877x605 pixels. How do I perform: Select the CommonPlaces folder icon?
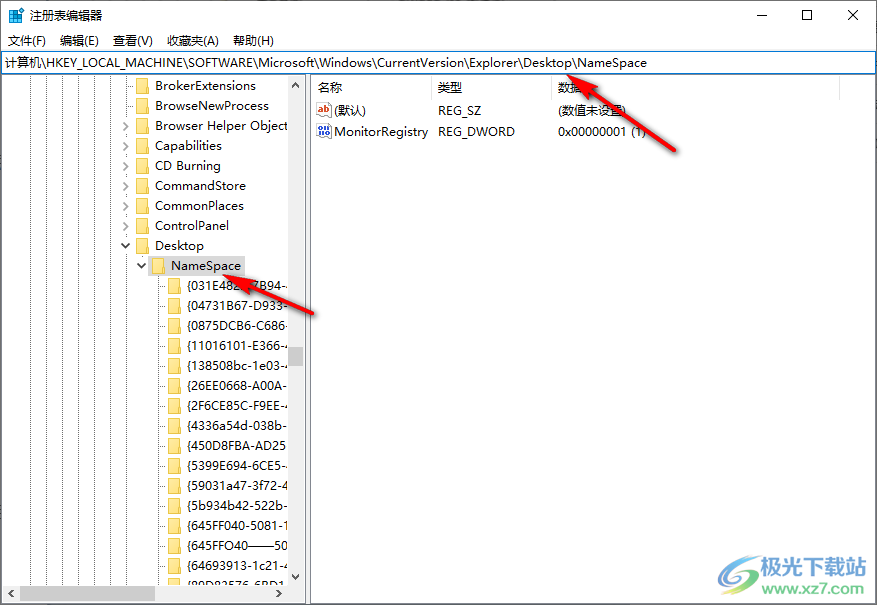click(x=143, y=206)
